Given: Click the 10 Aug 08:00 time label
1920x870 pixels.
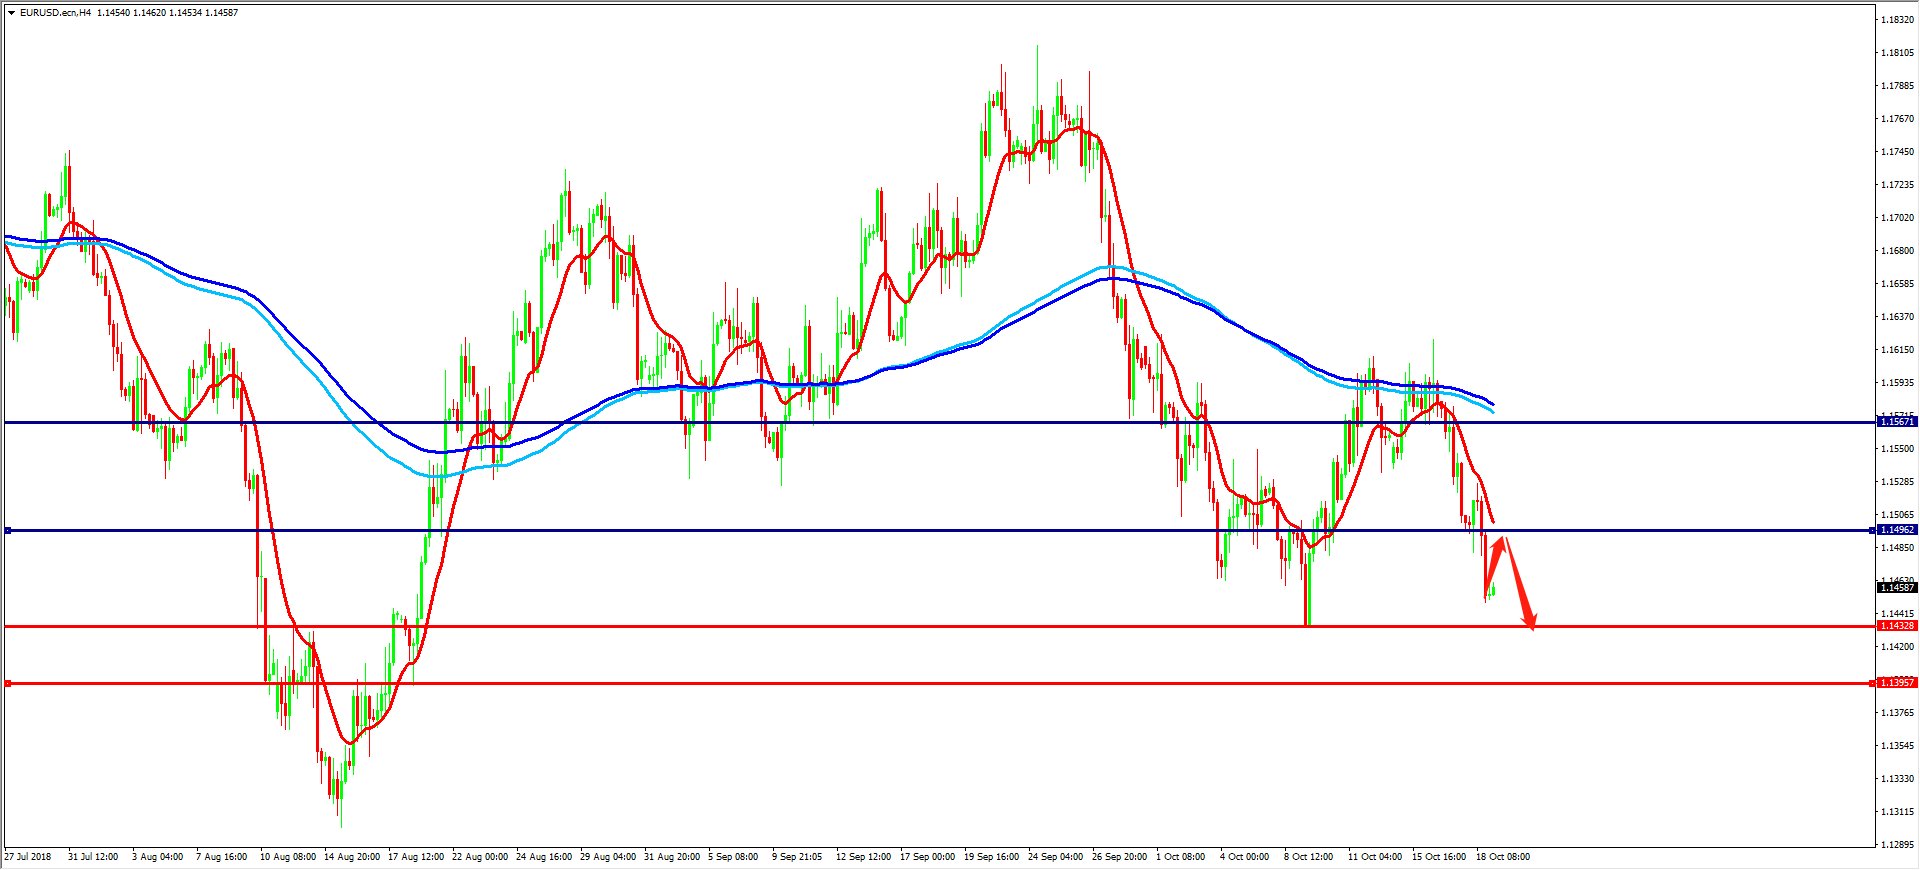Looking at the screenshot, I should pyautogui.click(x=288, y=857).
